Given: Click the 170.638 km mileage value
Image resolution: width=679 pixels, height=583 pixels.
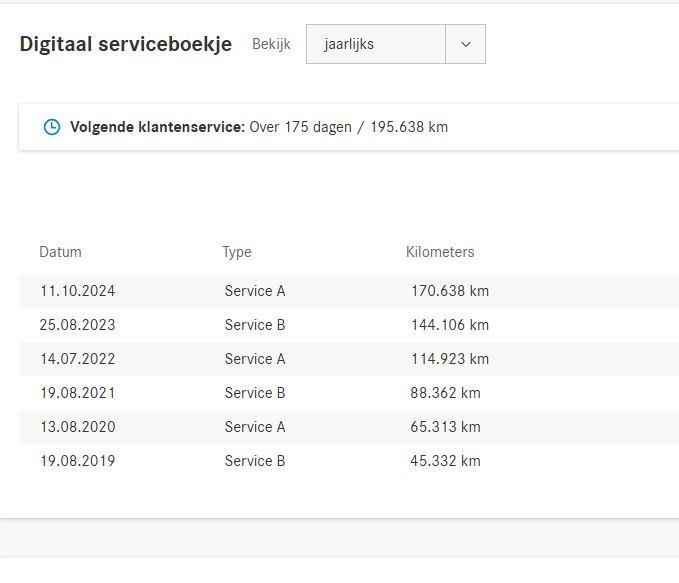Looking at the screenshot, I should click(x=450, y=291).
